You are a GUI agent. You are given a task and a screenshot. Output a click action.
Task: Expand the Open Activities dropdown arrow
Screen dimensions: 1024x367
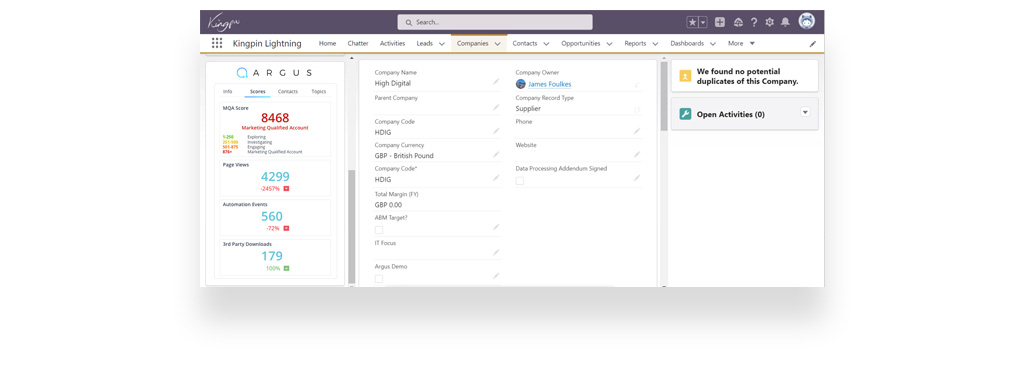click(805, 112)
